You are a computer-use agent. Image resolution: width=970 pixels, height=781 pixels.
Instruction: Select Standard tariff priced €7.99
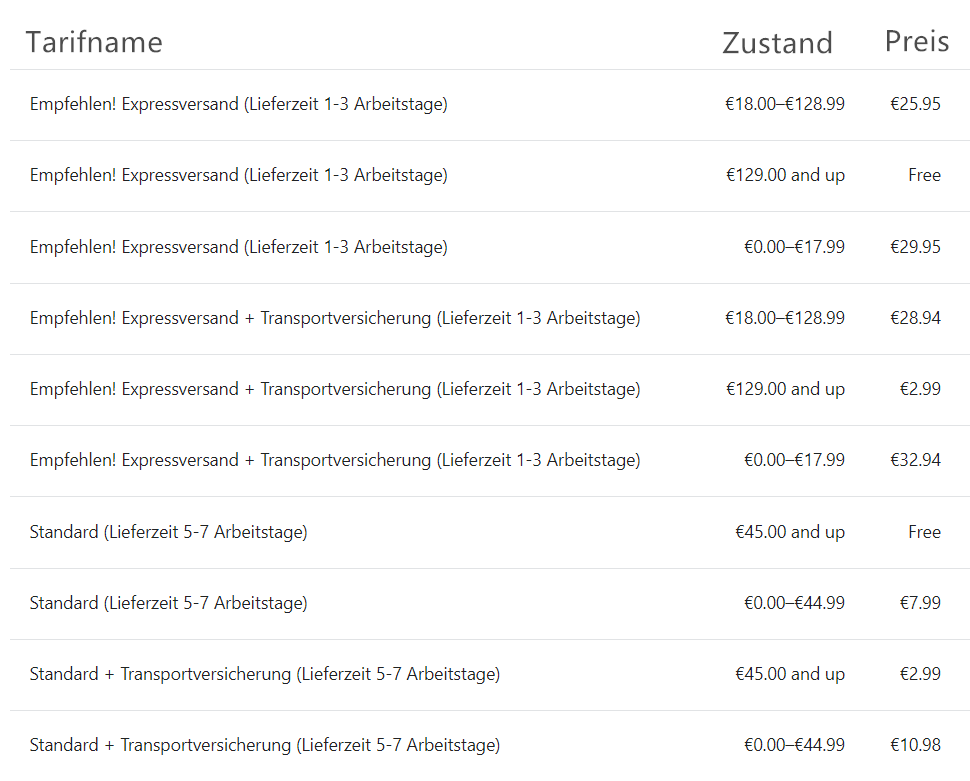[490, 603]
